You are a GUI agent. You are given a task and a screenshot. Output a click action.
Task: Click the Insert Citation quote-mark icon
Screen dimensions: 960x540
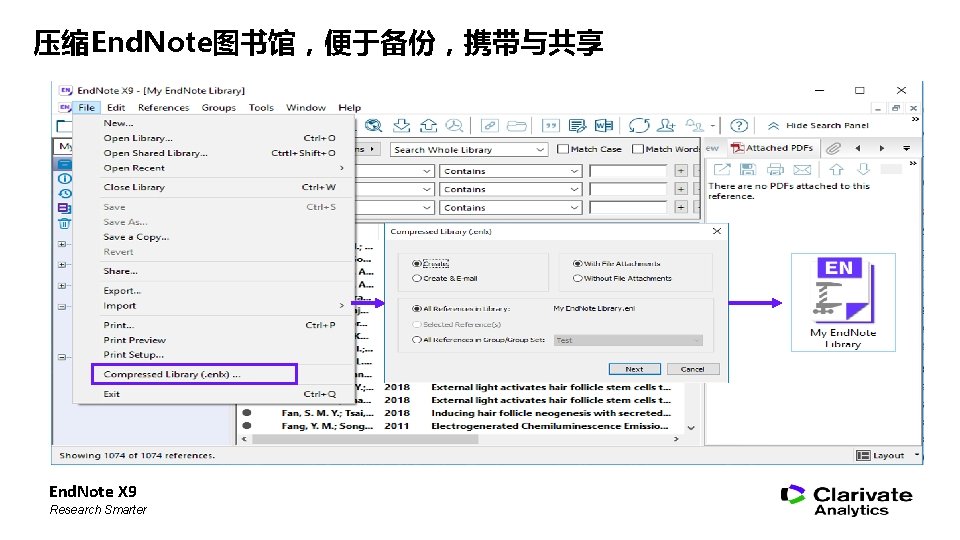(x=551, y=126)
